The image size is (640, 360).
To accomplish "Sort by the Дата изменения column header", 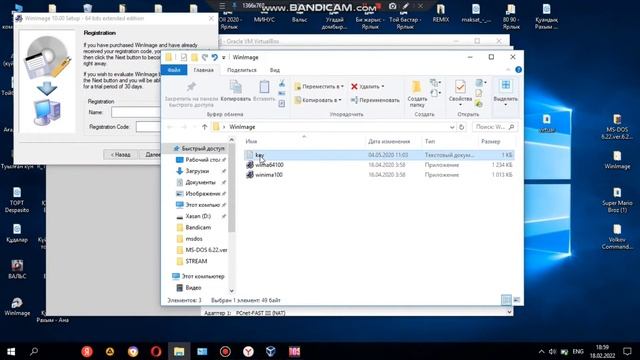I will (x=389, y=142).
